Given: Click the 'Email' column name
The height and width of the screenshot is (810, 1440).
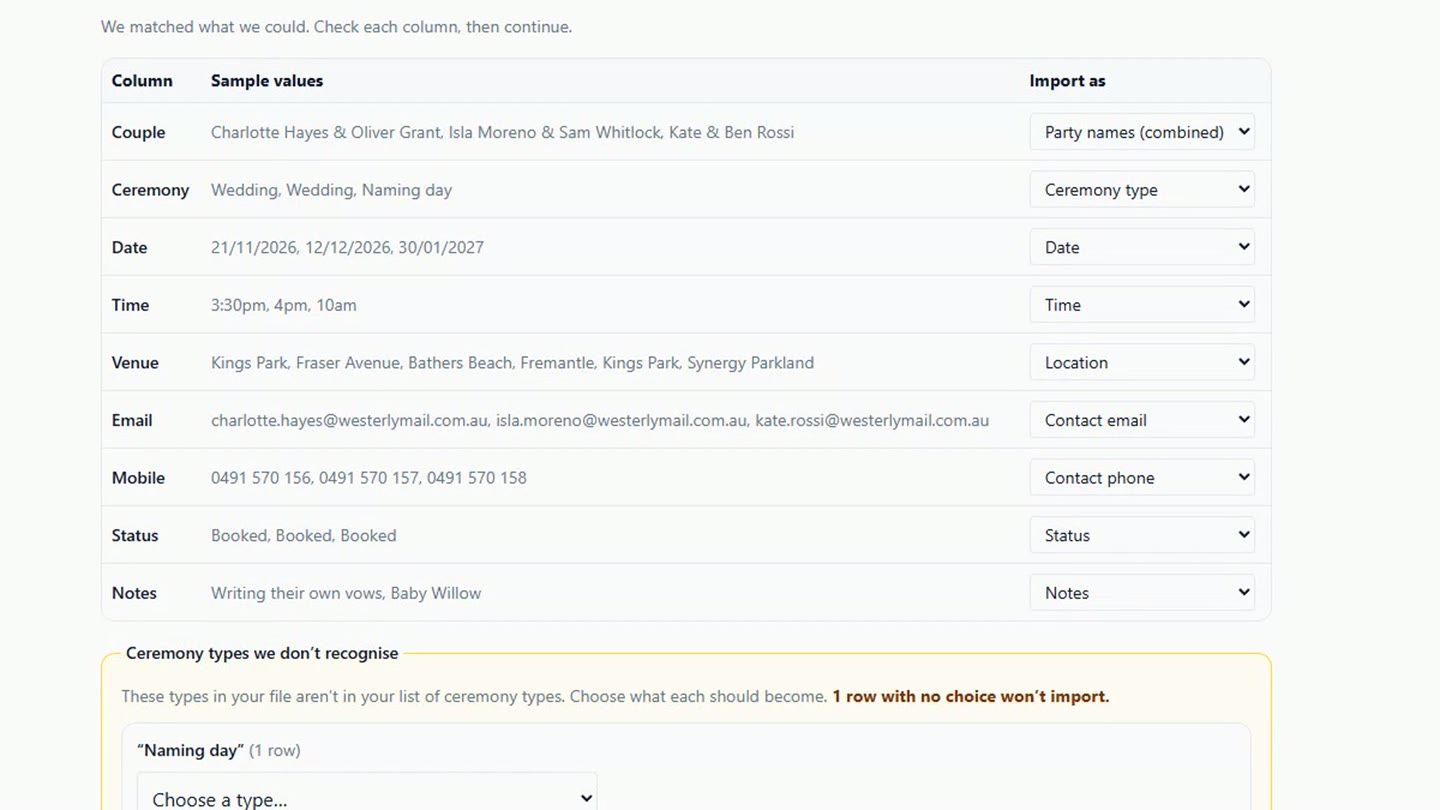Looking at the screenshot, I should pos(132,420).
